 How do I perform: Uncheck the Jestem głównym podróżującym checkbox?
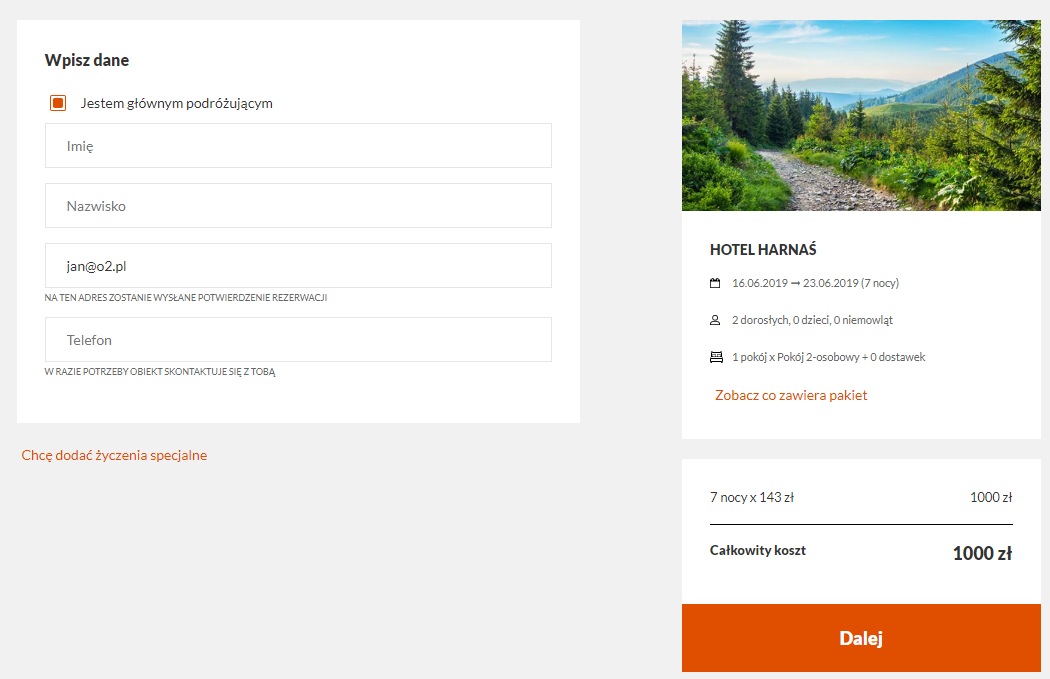tap(58, 103)
